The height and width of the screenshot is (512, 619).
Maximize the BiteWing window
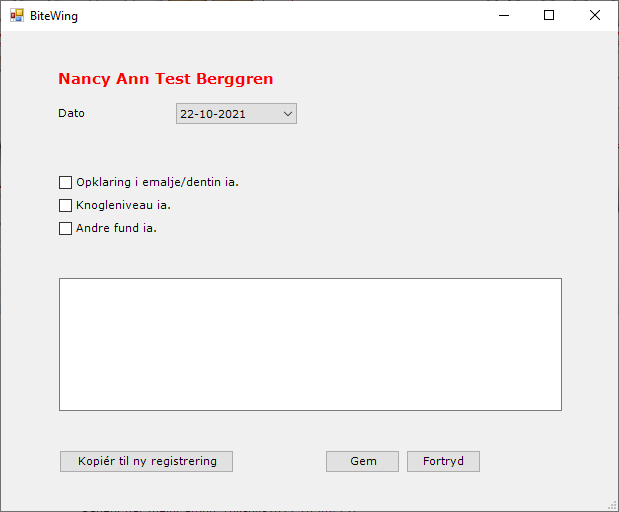click(x=548, y=16)
